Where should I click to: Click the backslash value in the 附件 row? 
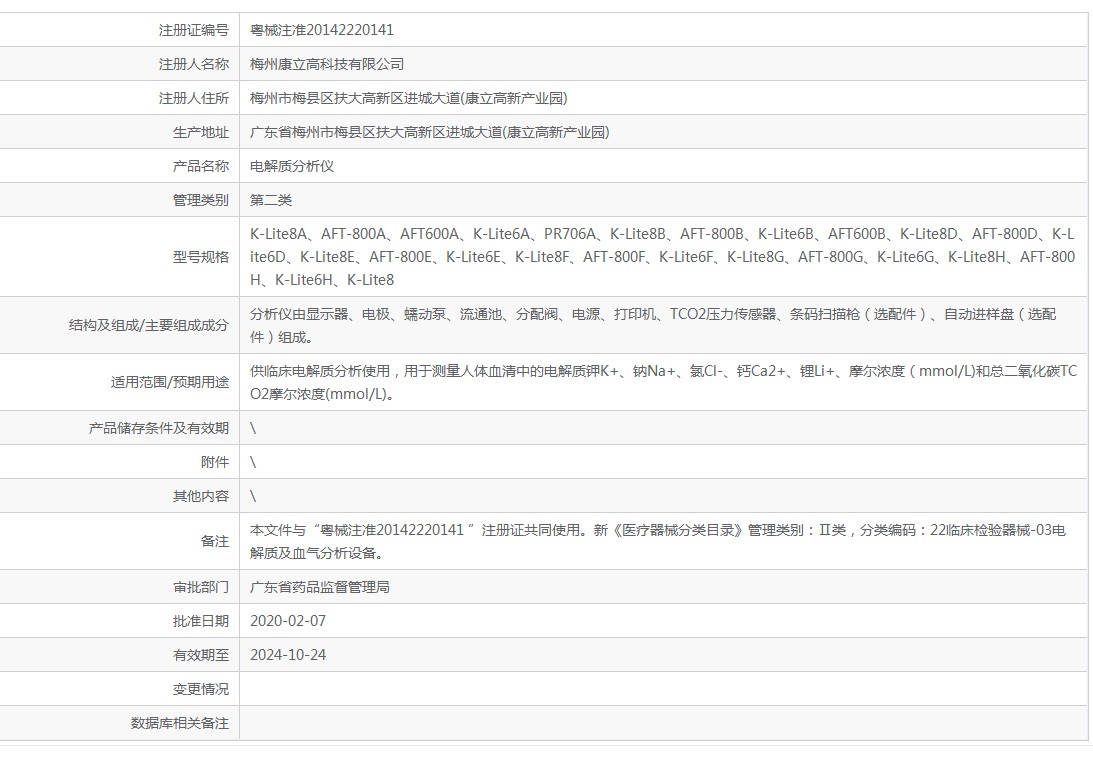pyautogui.click(x=253, y=462)
